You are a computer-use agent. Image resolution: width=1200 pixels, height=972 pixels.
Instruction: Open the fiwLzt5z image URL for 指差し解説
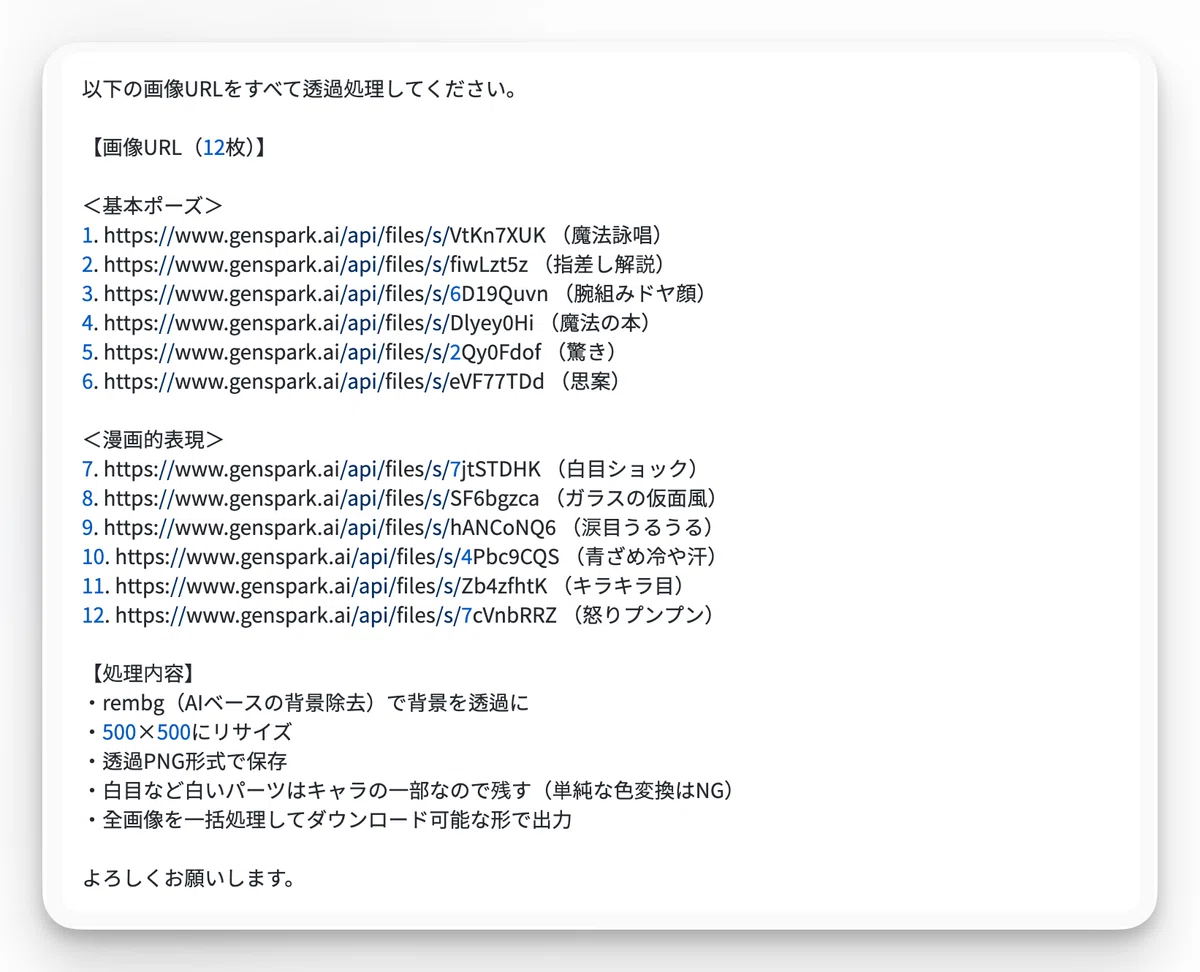[x=316, y=264]
